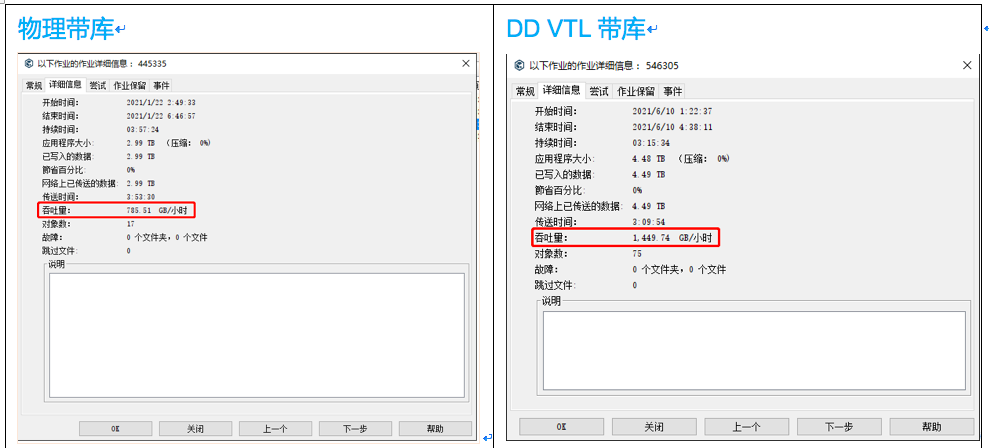The width and height of the screenshot is (989, 448).
Task: Click app icon in job 445335 title bar
Action: tap(28, 63)
